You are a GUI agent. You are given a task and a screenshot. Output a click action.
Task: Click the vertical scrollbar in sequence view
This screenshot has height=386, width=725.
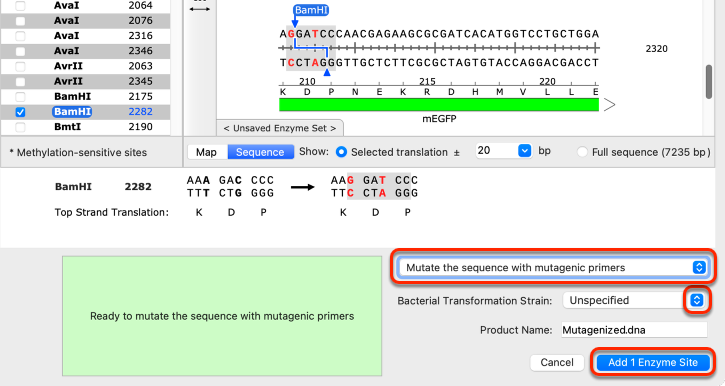pyautogui.click(x=708, y=81)
